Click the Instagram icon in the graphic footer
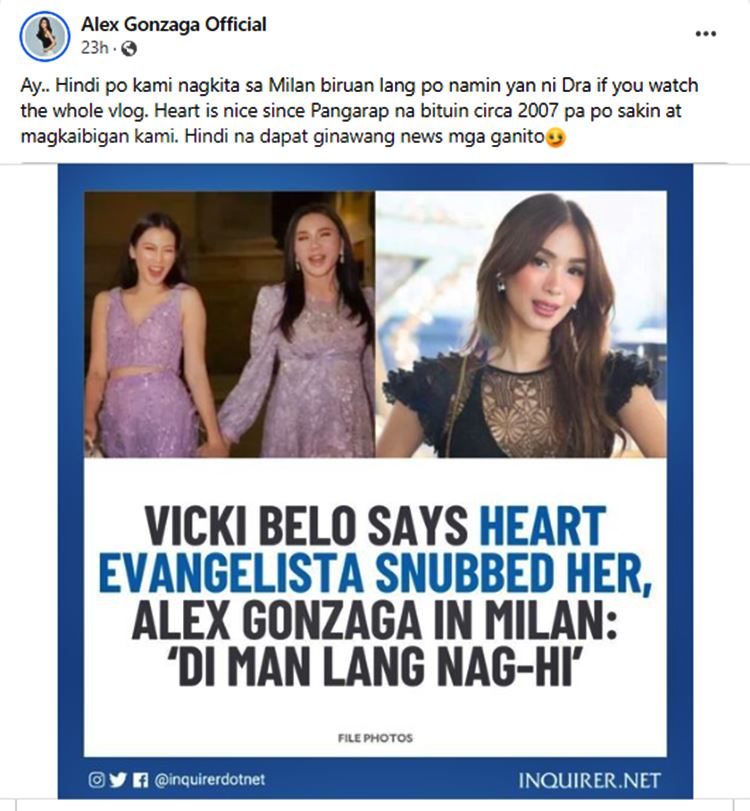 click(x=96, y=779)
